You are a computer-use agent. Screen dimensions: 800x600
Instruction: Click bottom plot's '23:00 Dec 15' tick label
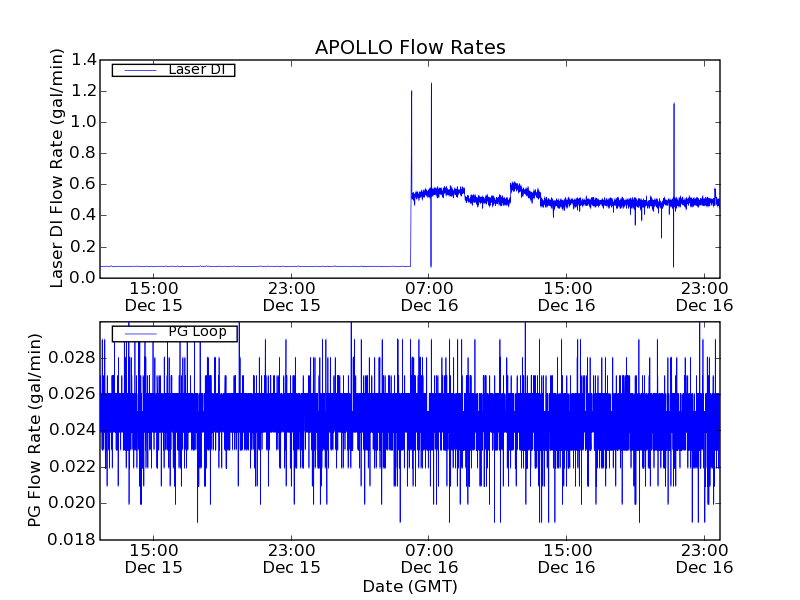coord(291,559)
